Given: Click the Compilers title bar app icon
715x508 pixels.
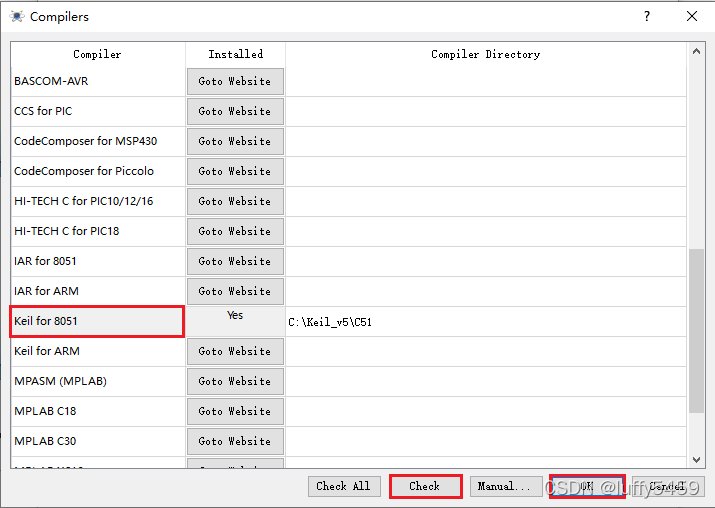Looking at the screenshot, I should (x=17, y=17).
